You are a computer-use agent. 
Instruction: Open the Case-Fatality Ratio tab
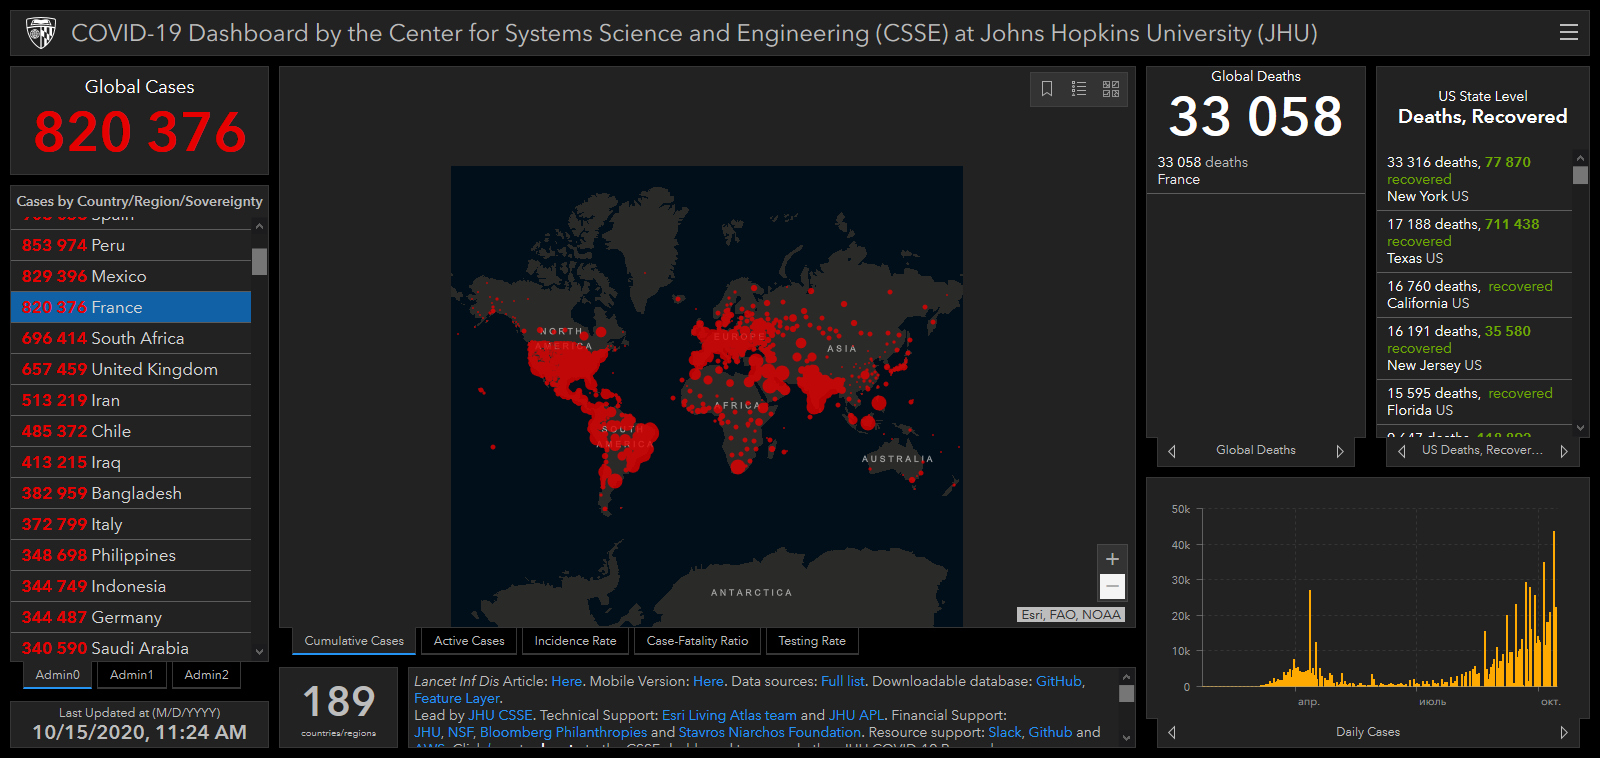click(x=697, y=641)
